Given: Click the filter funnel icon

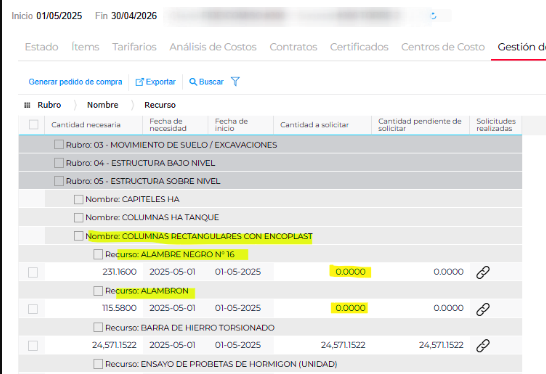Looking at the screenshot, I should [235, 81].
